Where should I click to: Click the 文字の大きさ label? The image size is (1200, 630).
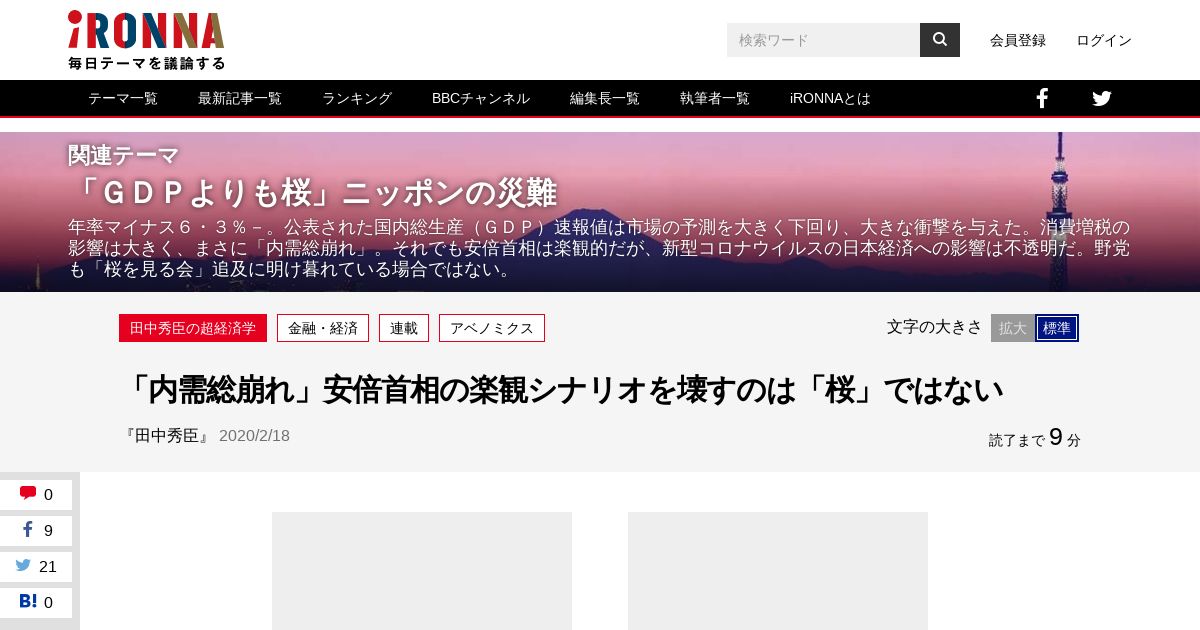(934, 327)
